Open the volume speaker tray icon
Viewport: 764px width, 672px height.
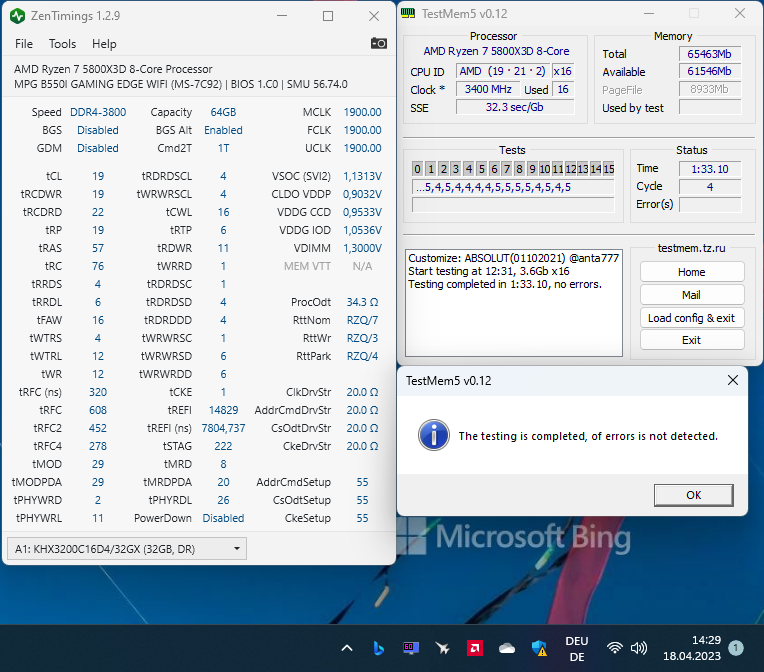pos(638,648)
